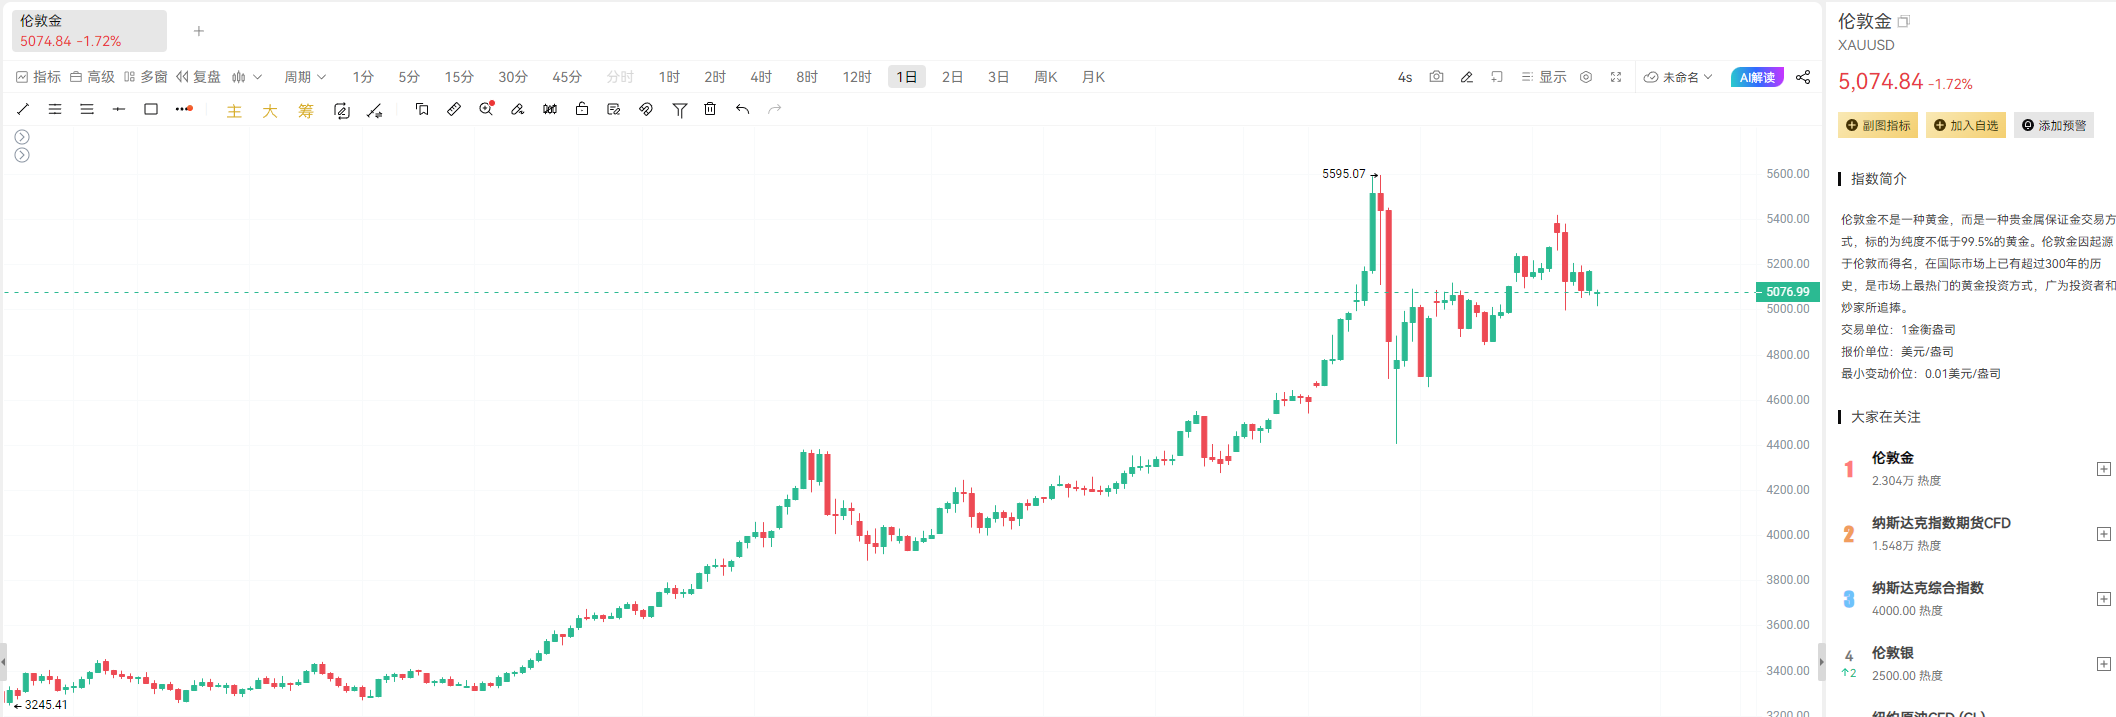Click the share icon
The height and width of the screenshot is (717, 2116).
pos(1803,77)
